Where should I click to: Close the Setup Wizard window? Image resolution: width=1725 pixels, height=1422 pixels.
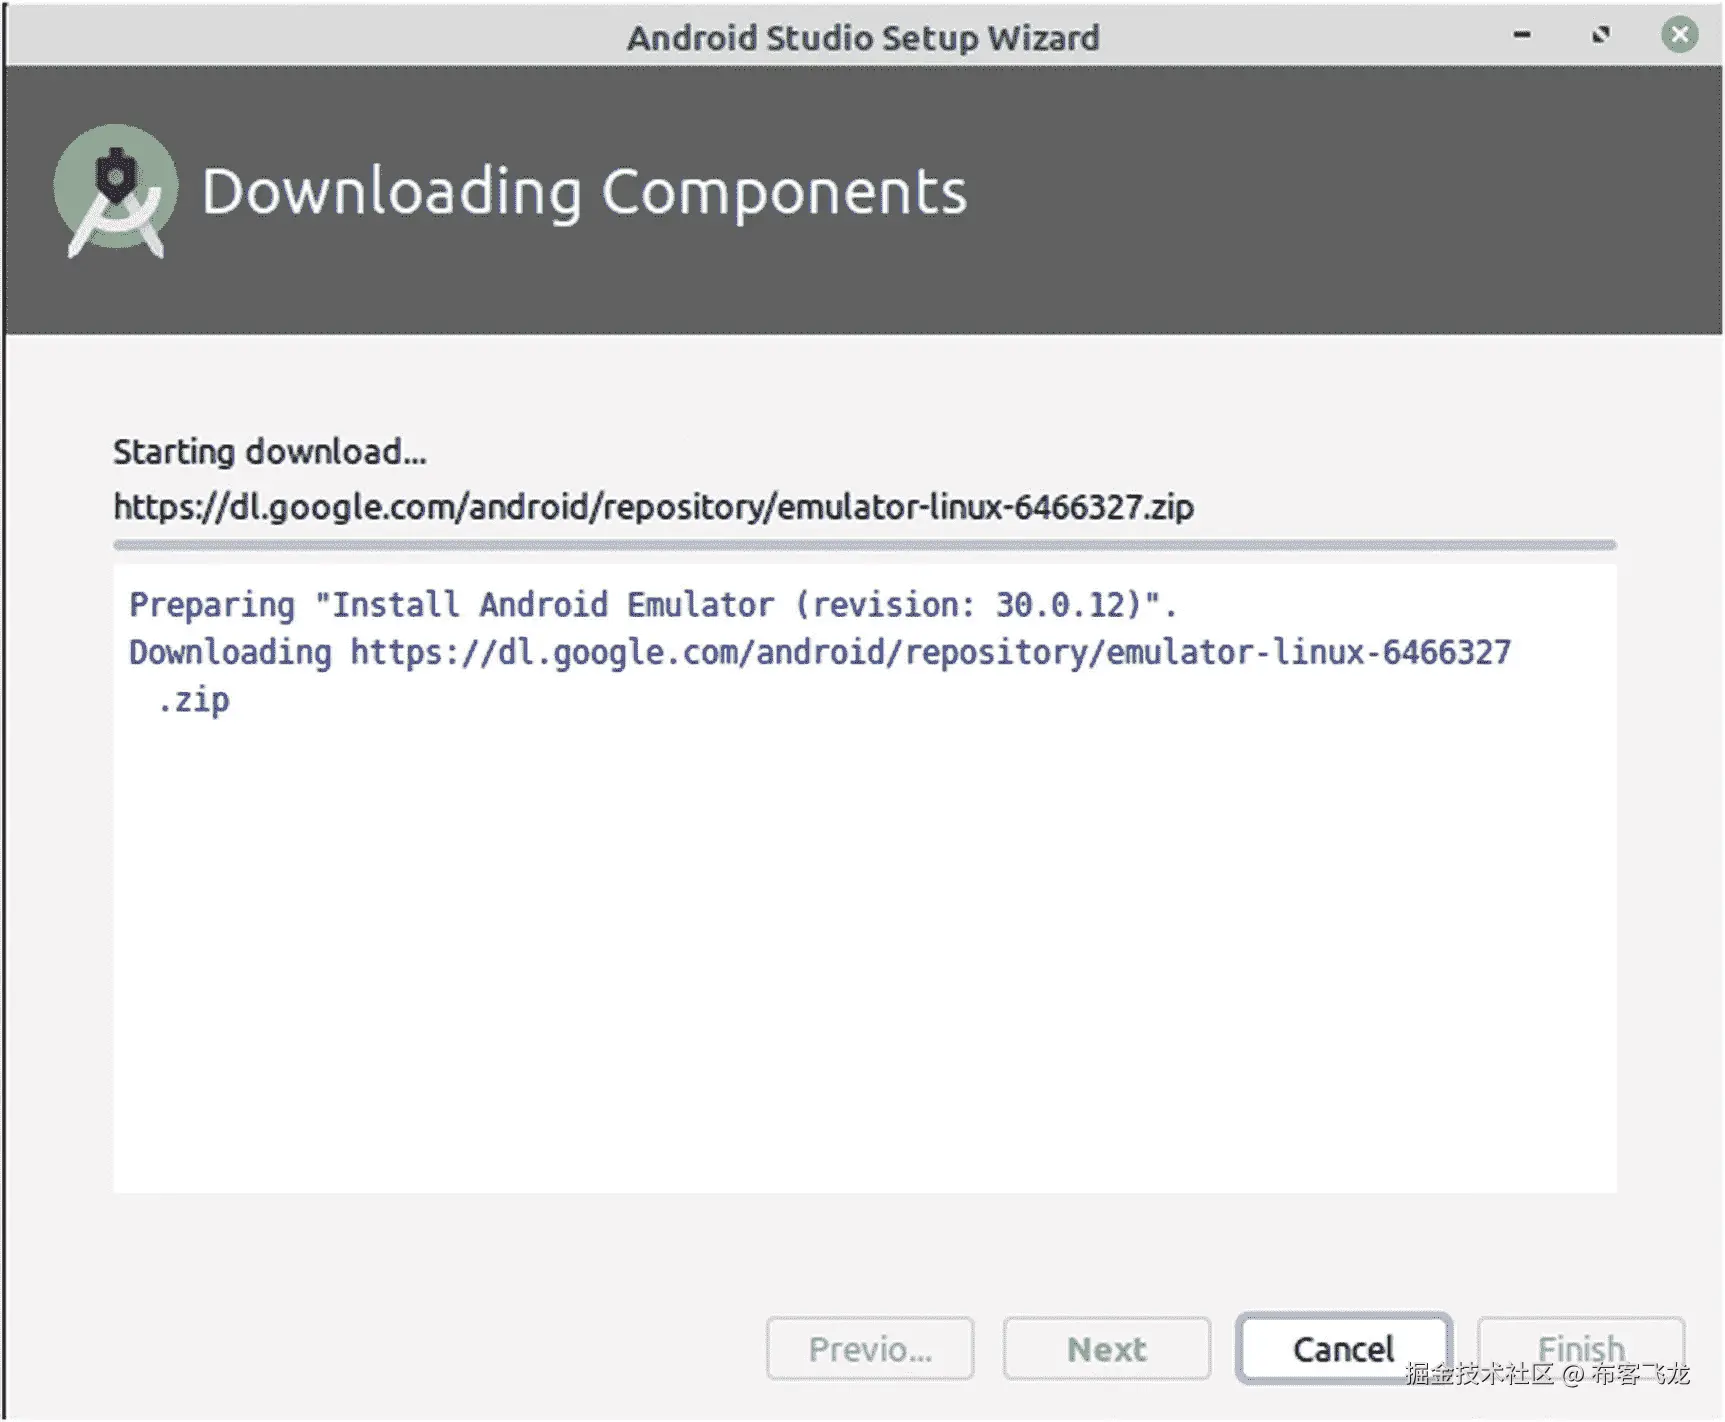[x=1680, y=35]
